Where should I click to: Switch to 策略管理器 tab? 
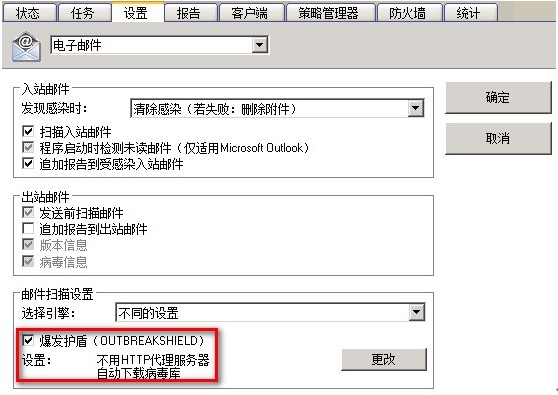(331, 13)
